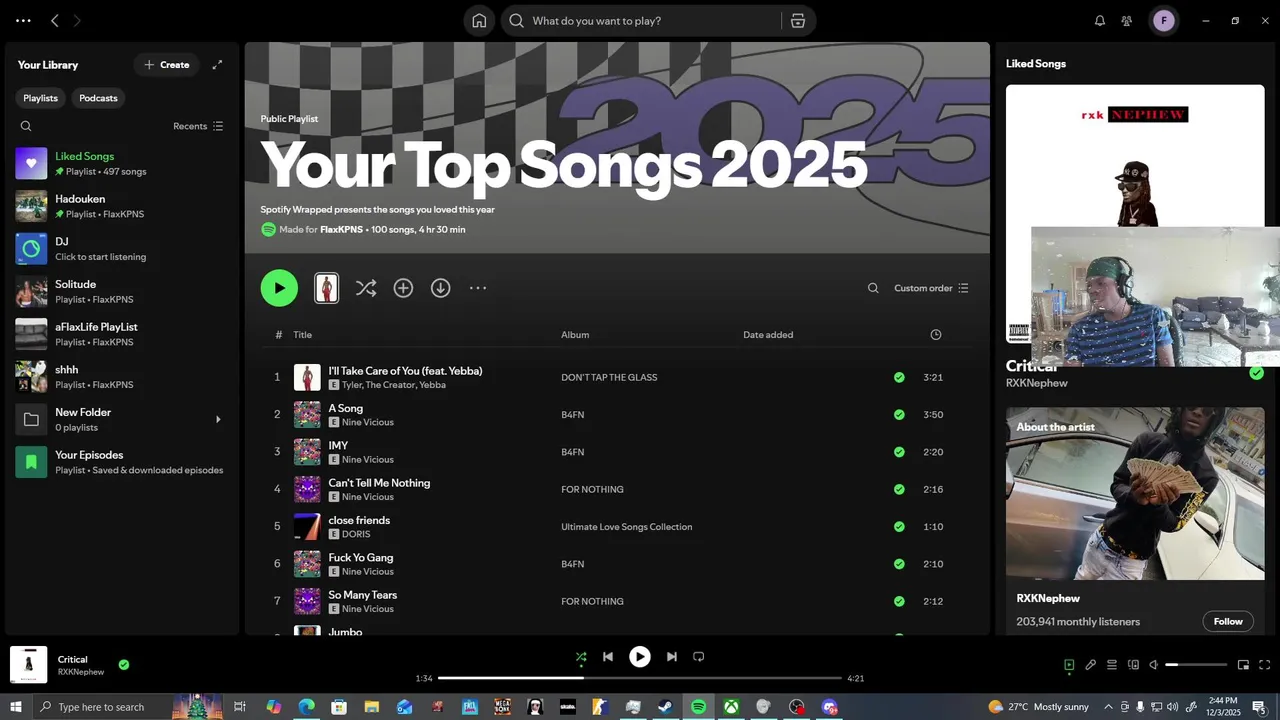The height and width of the screenshot is (720, 1280).
Task: Toggle liked check for IMY
Action: [899, 452]
